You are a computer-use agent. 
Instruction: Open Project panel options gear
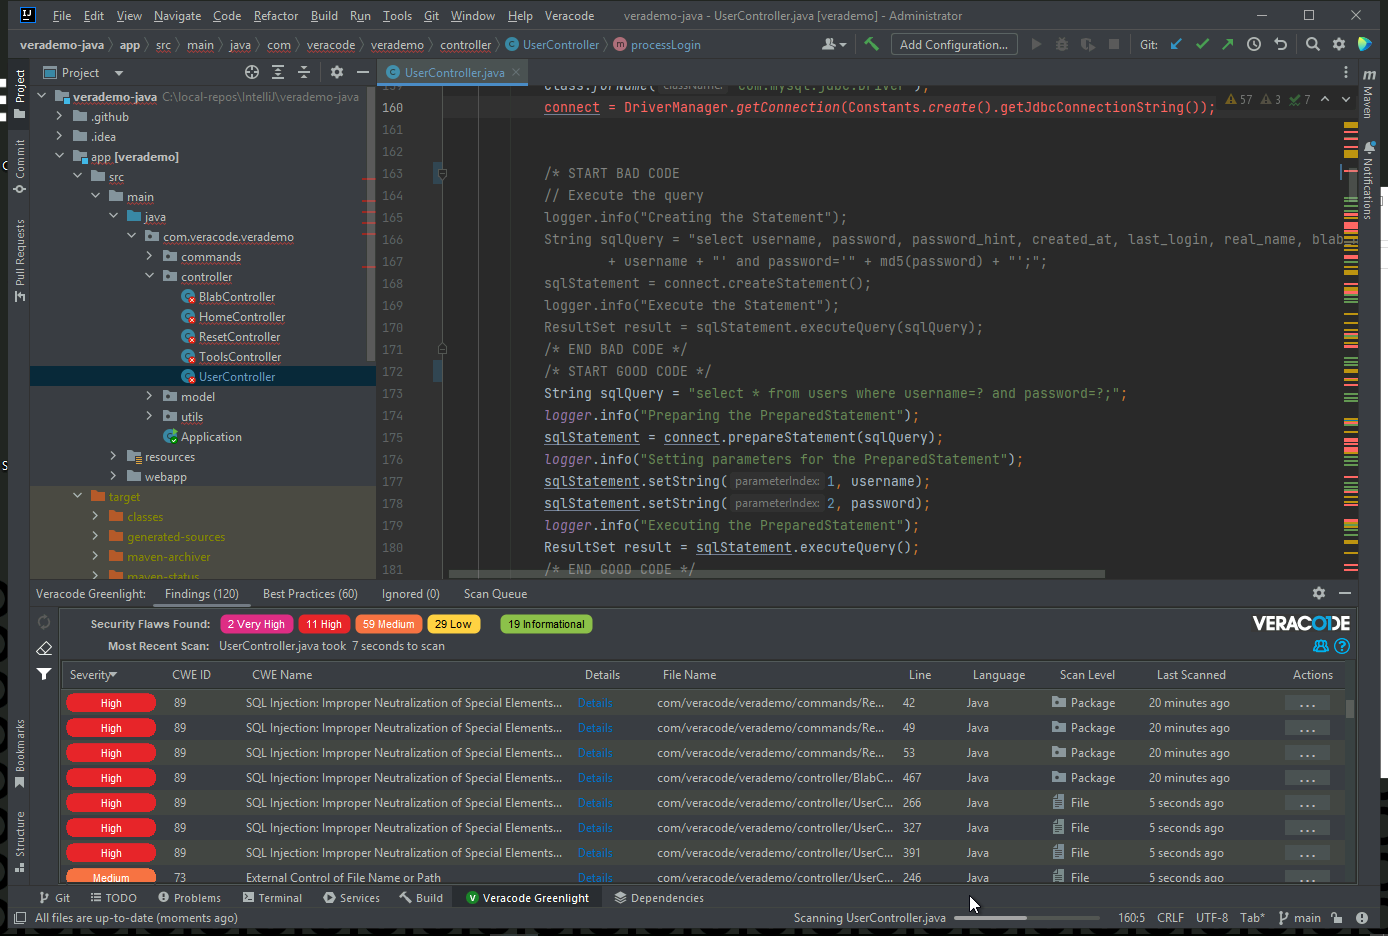(337, 72)
